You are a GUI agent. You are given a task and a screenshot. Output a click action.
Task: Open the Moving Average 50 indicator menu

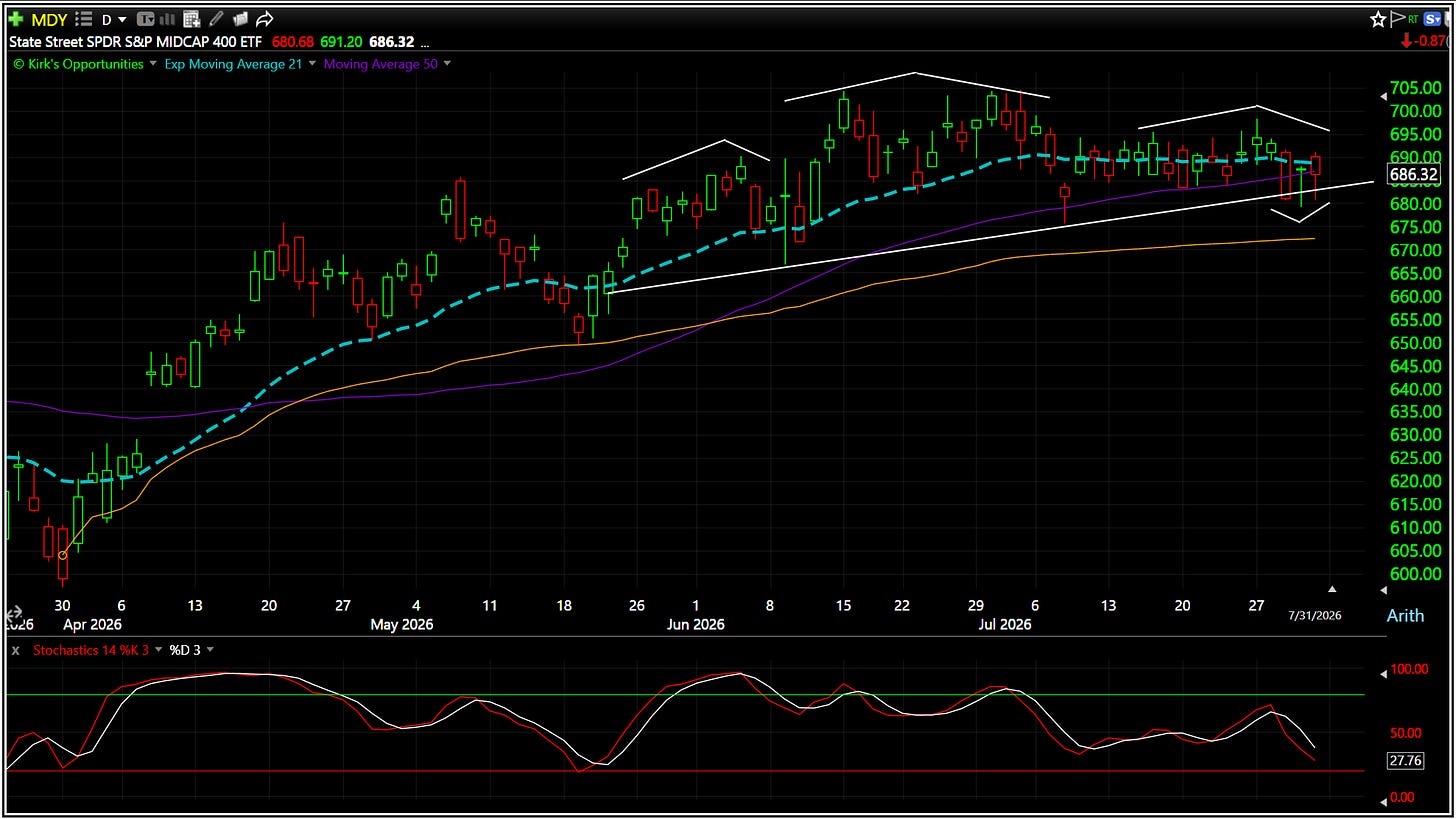tap(447, 64)
